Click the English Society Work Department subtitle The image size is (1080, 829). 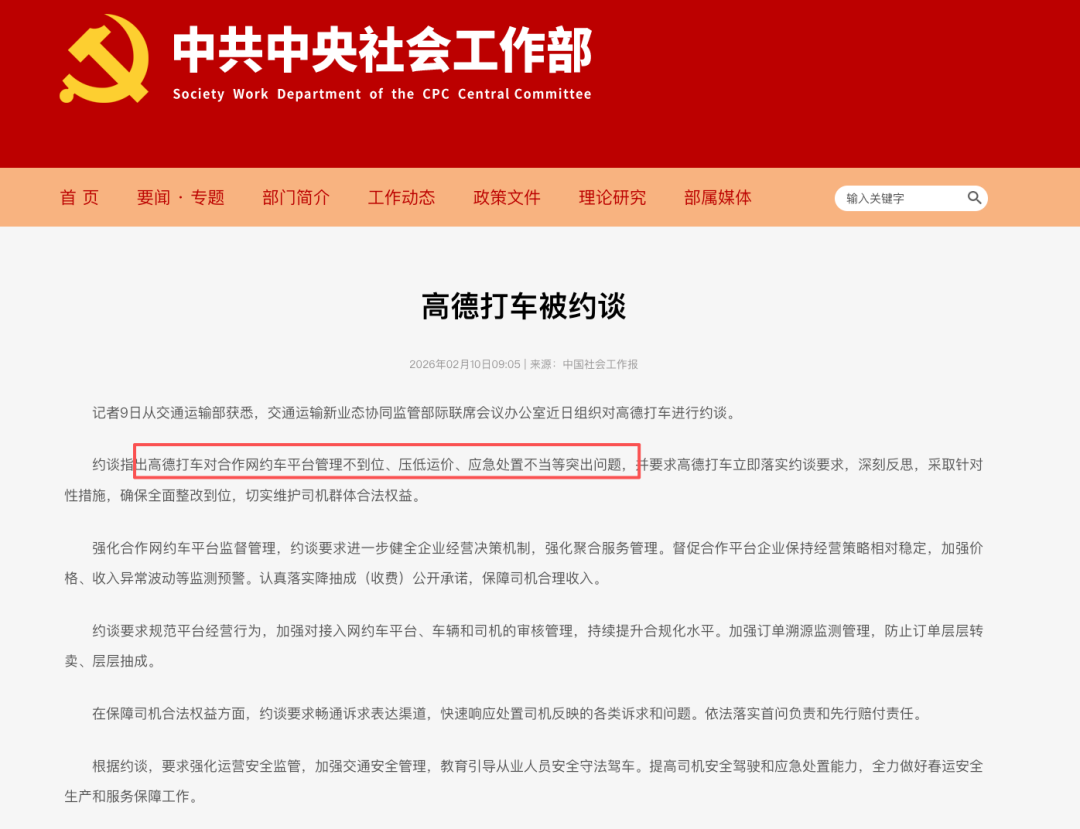pyautogui.click(x=382, y=94)
